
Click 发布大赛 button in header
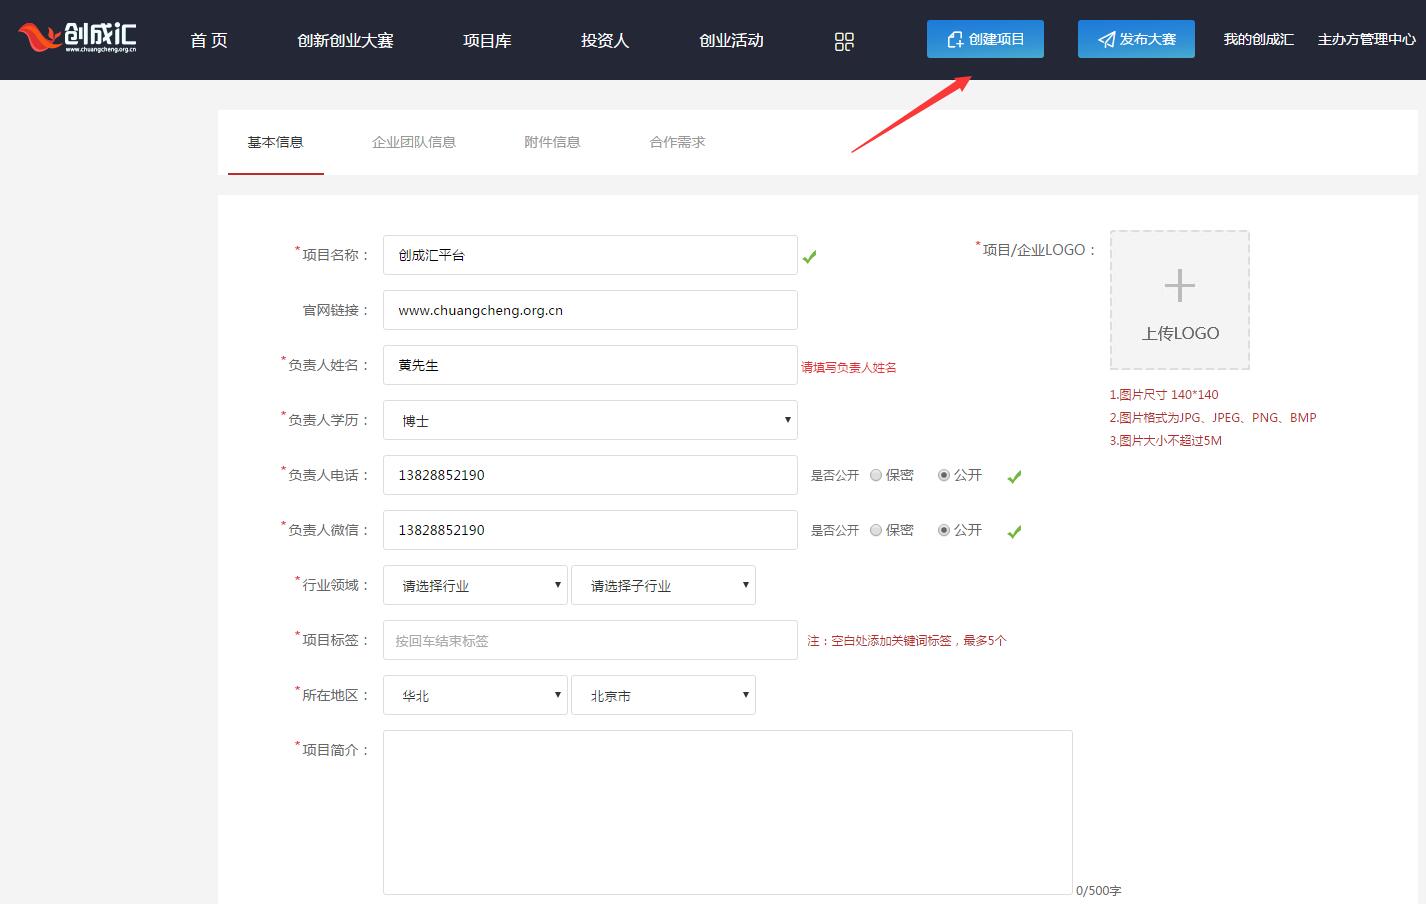pyautogui.click(x=1136, y=39)
